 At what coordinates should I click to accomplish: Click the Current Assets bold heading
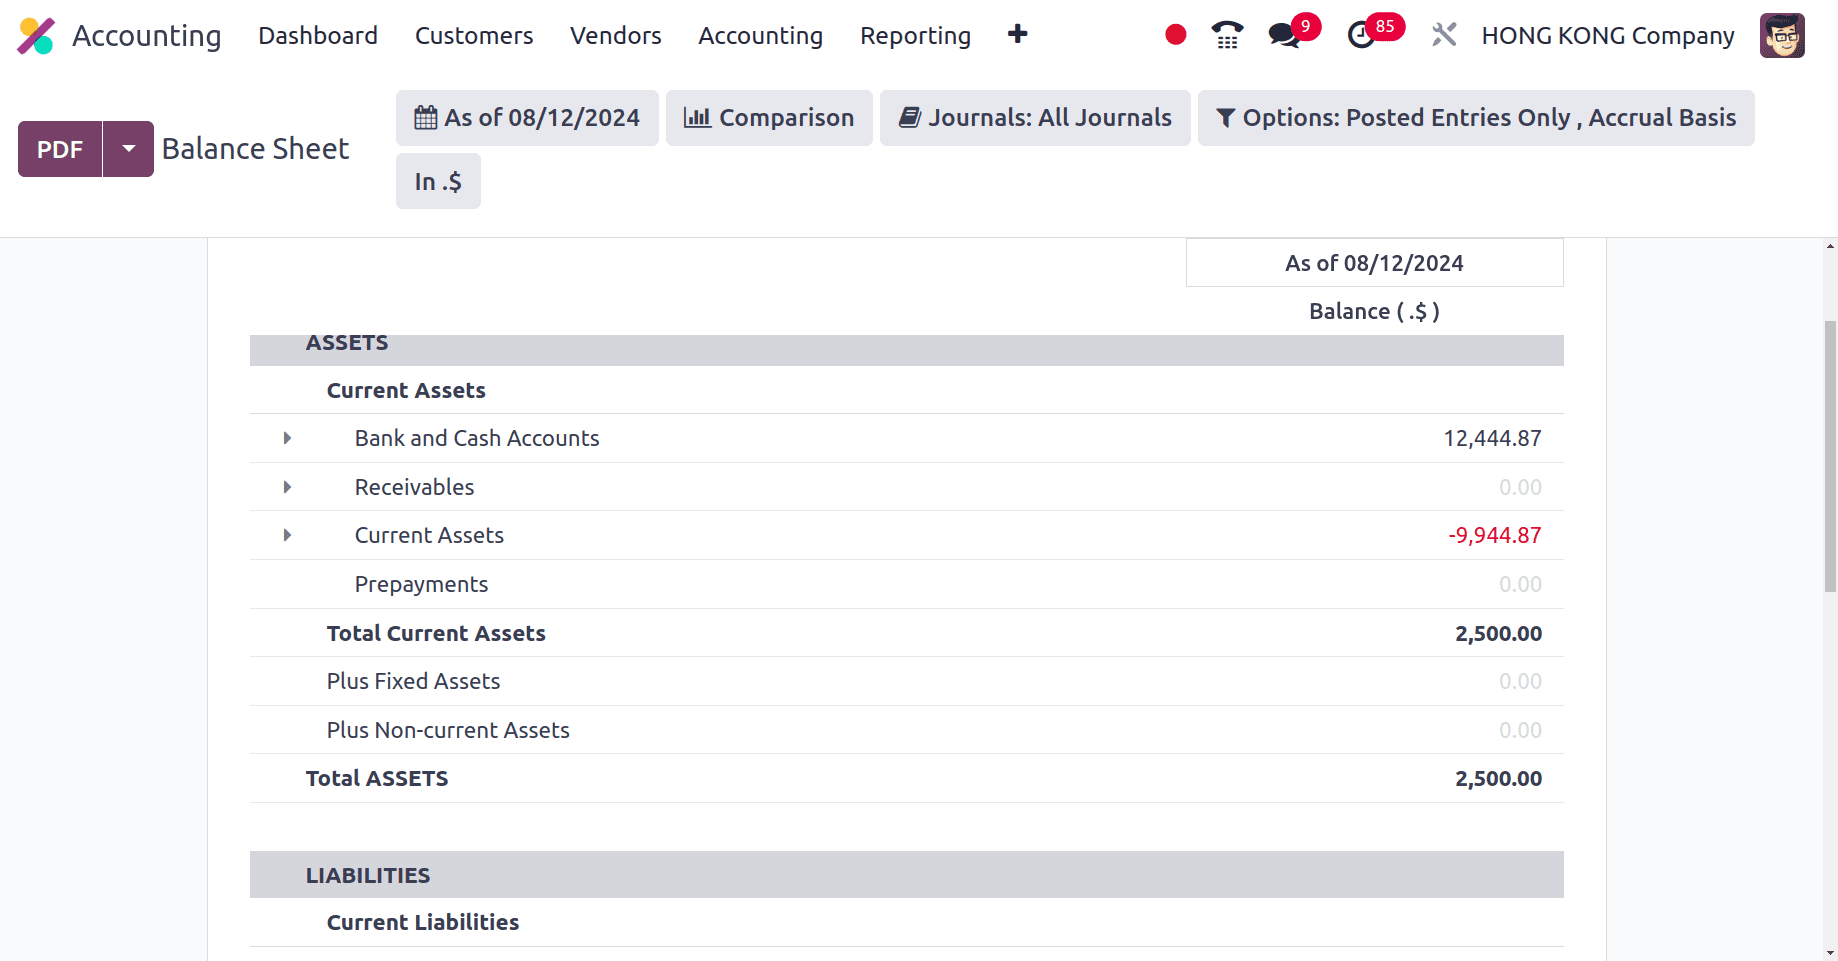pos(406,390)
